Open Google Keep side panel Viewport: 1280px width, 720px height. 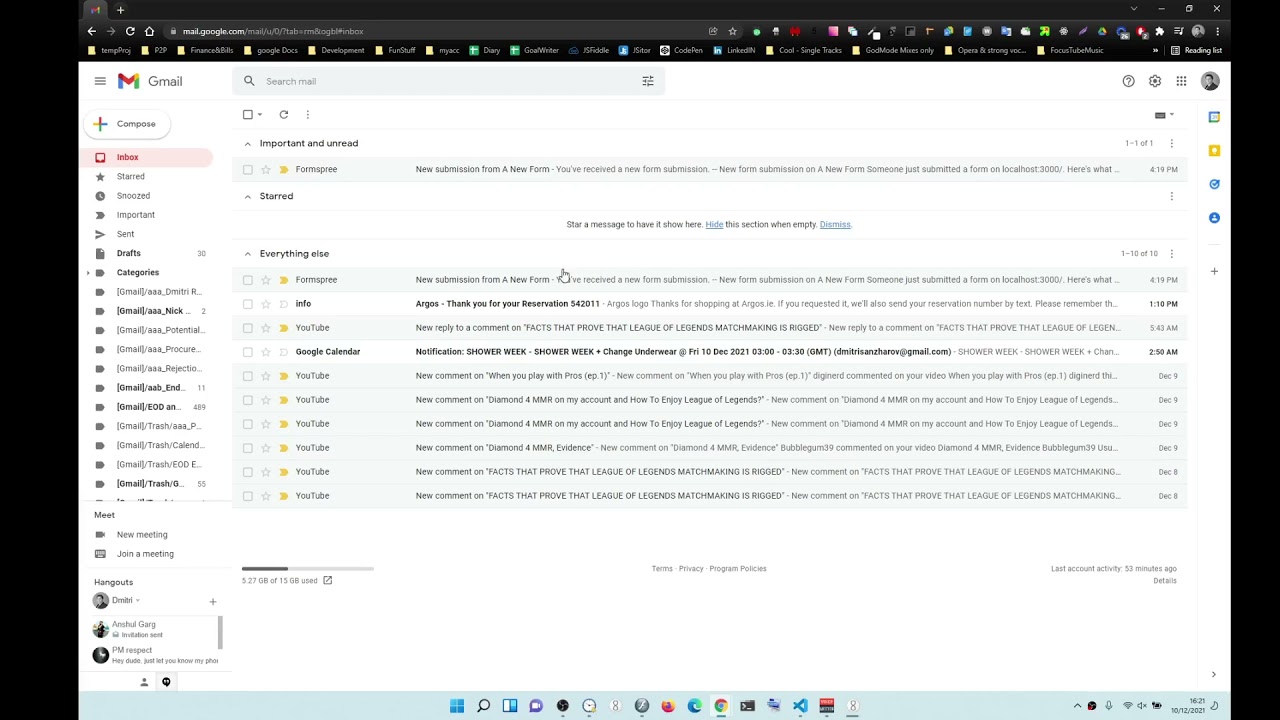coord(1214,151)
